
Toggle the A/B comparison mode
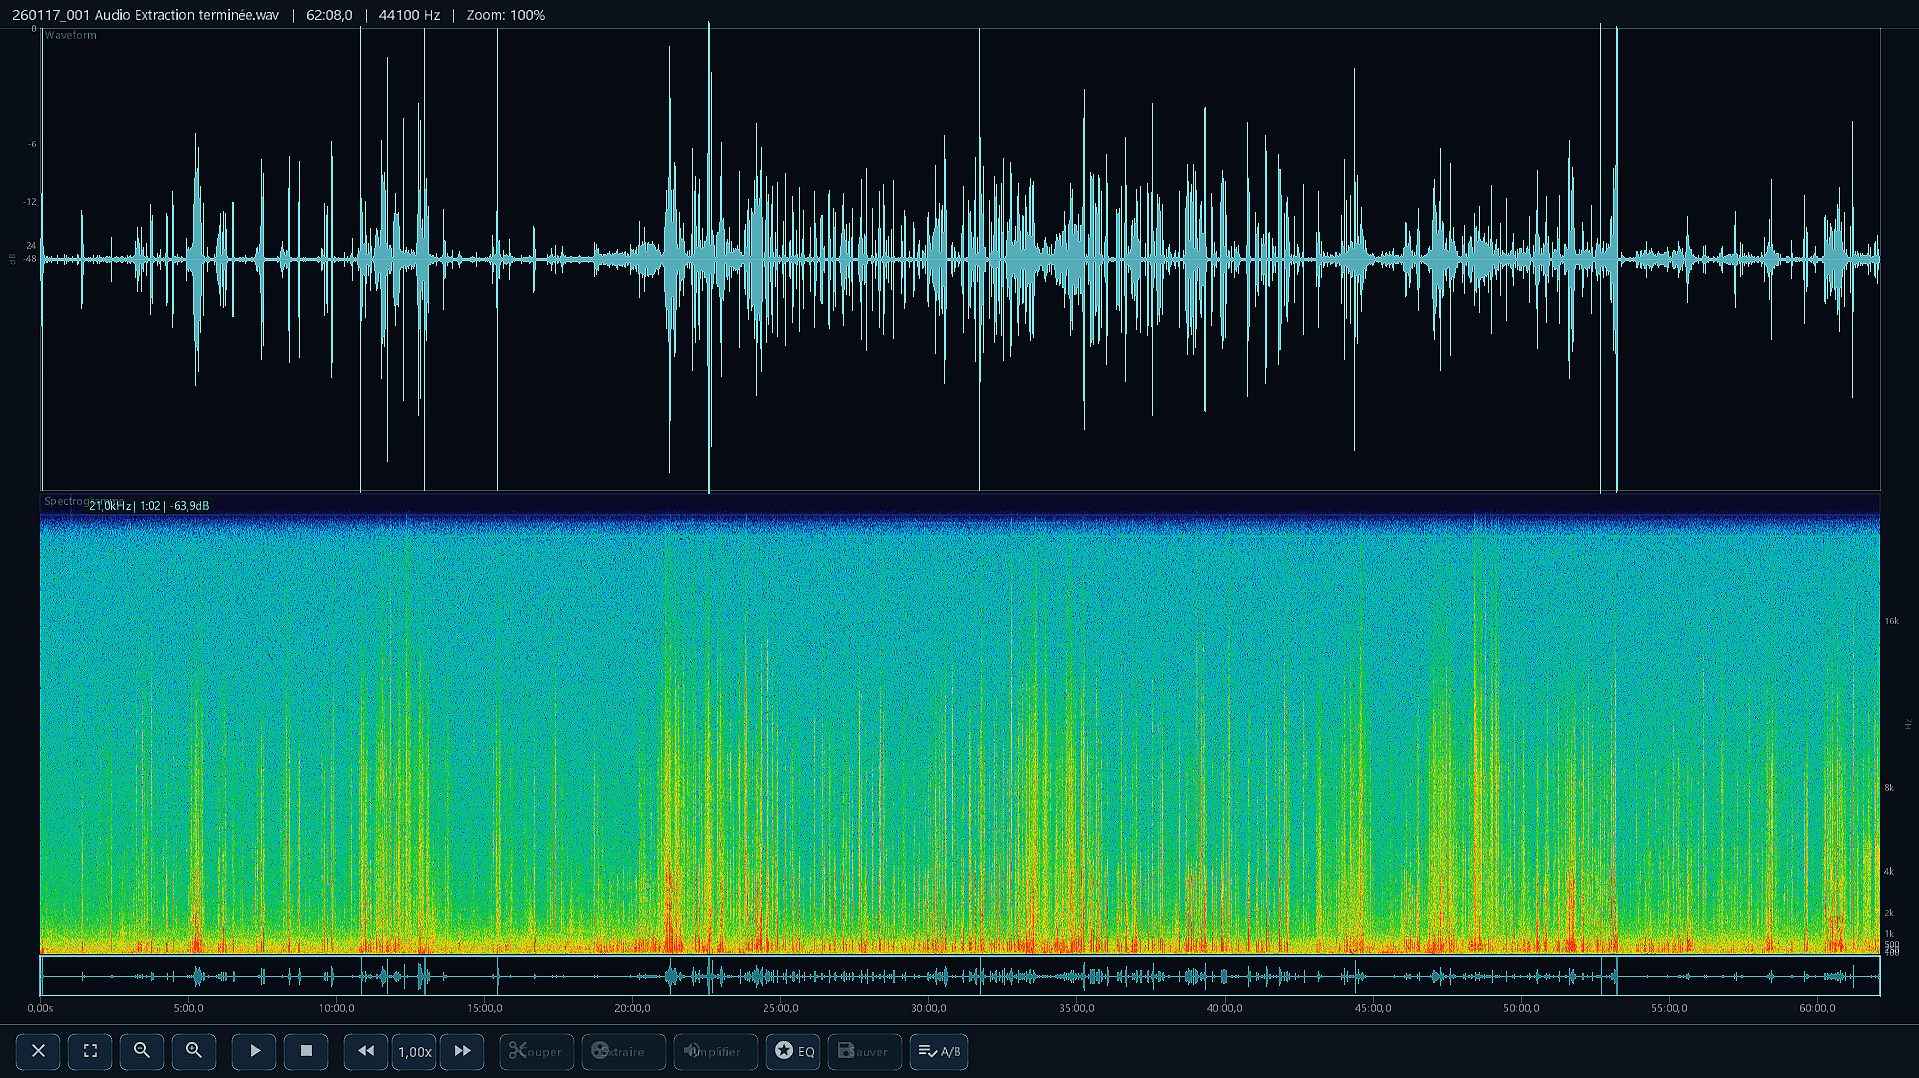(938, 1051)
